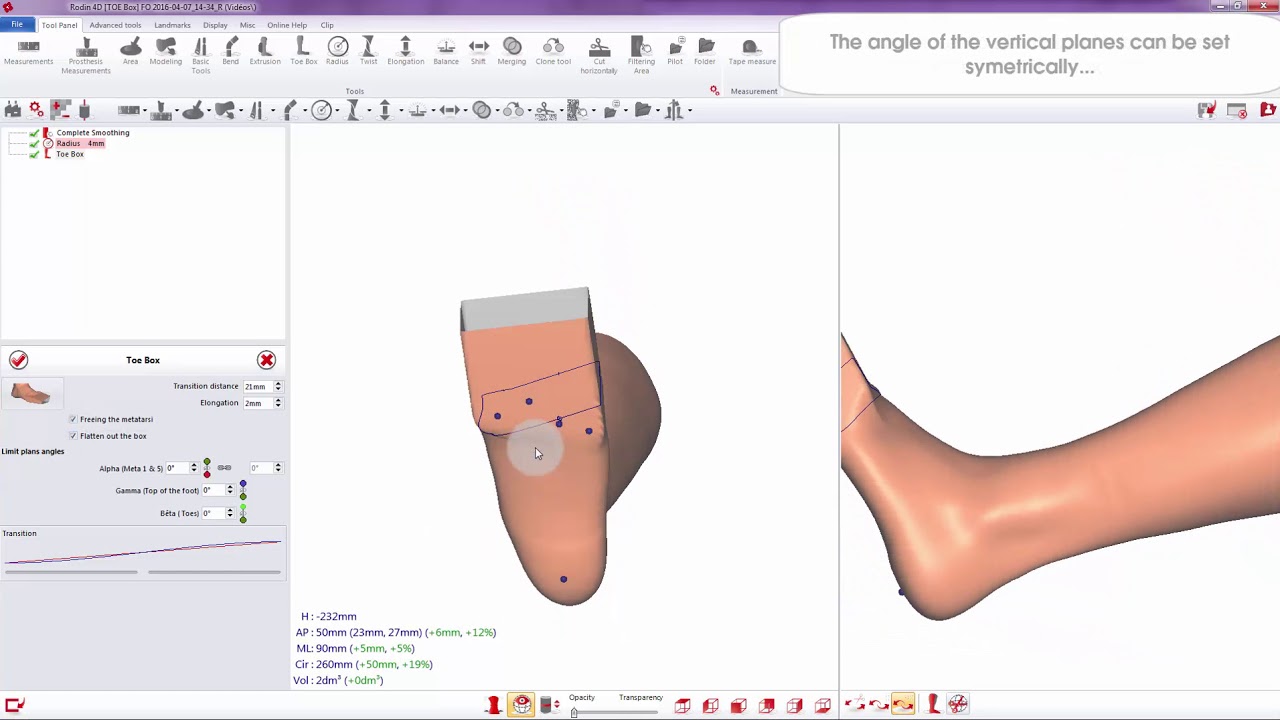
Task: Open the Misc tab
Action: (247, 25)
